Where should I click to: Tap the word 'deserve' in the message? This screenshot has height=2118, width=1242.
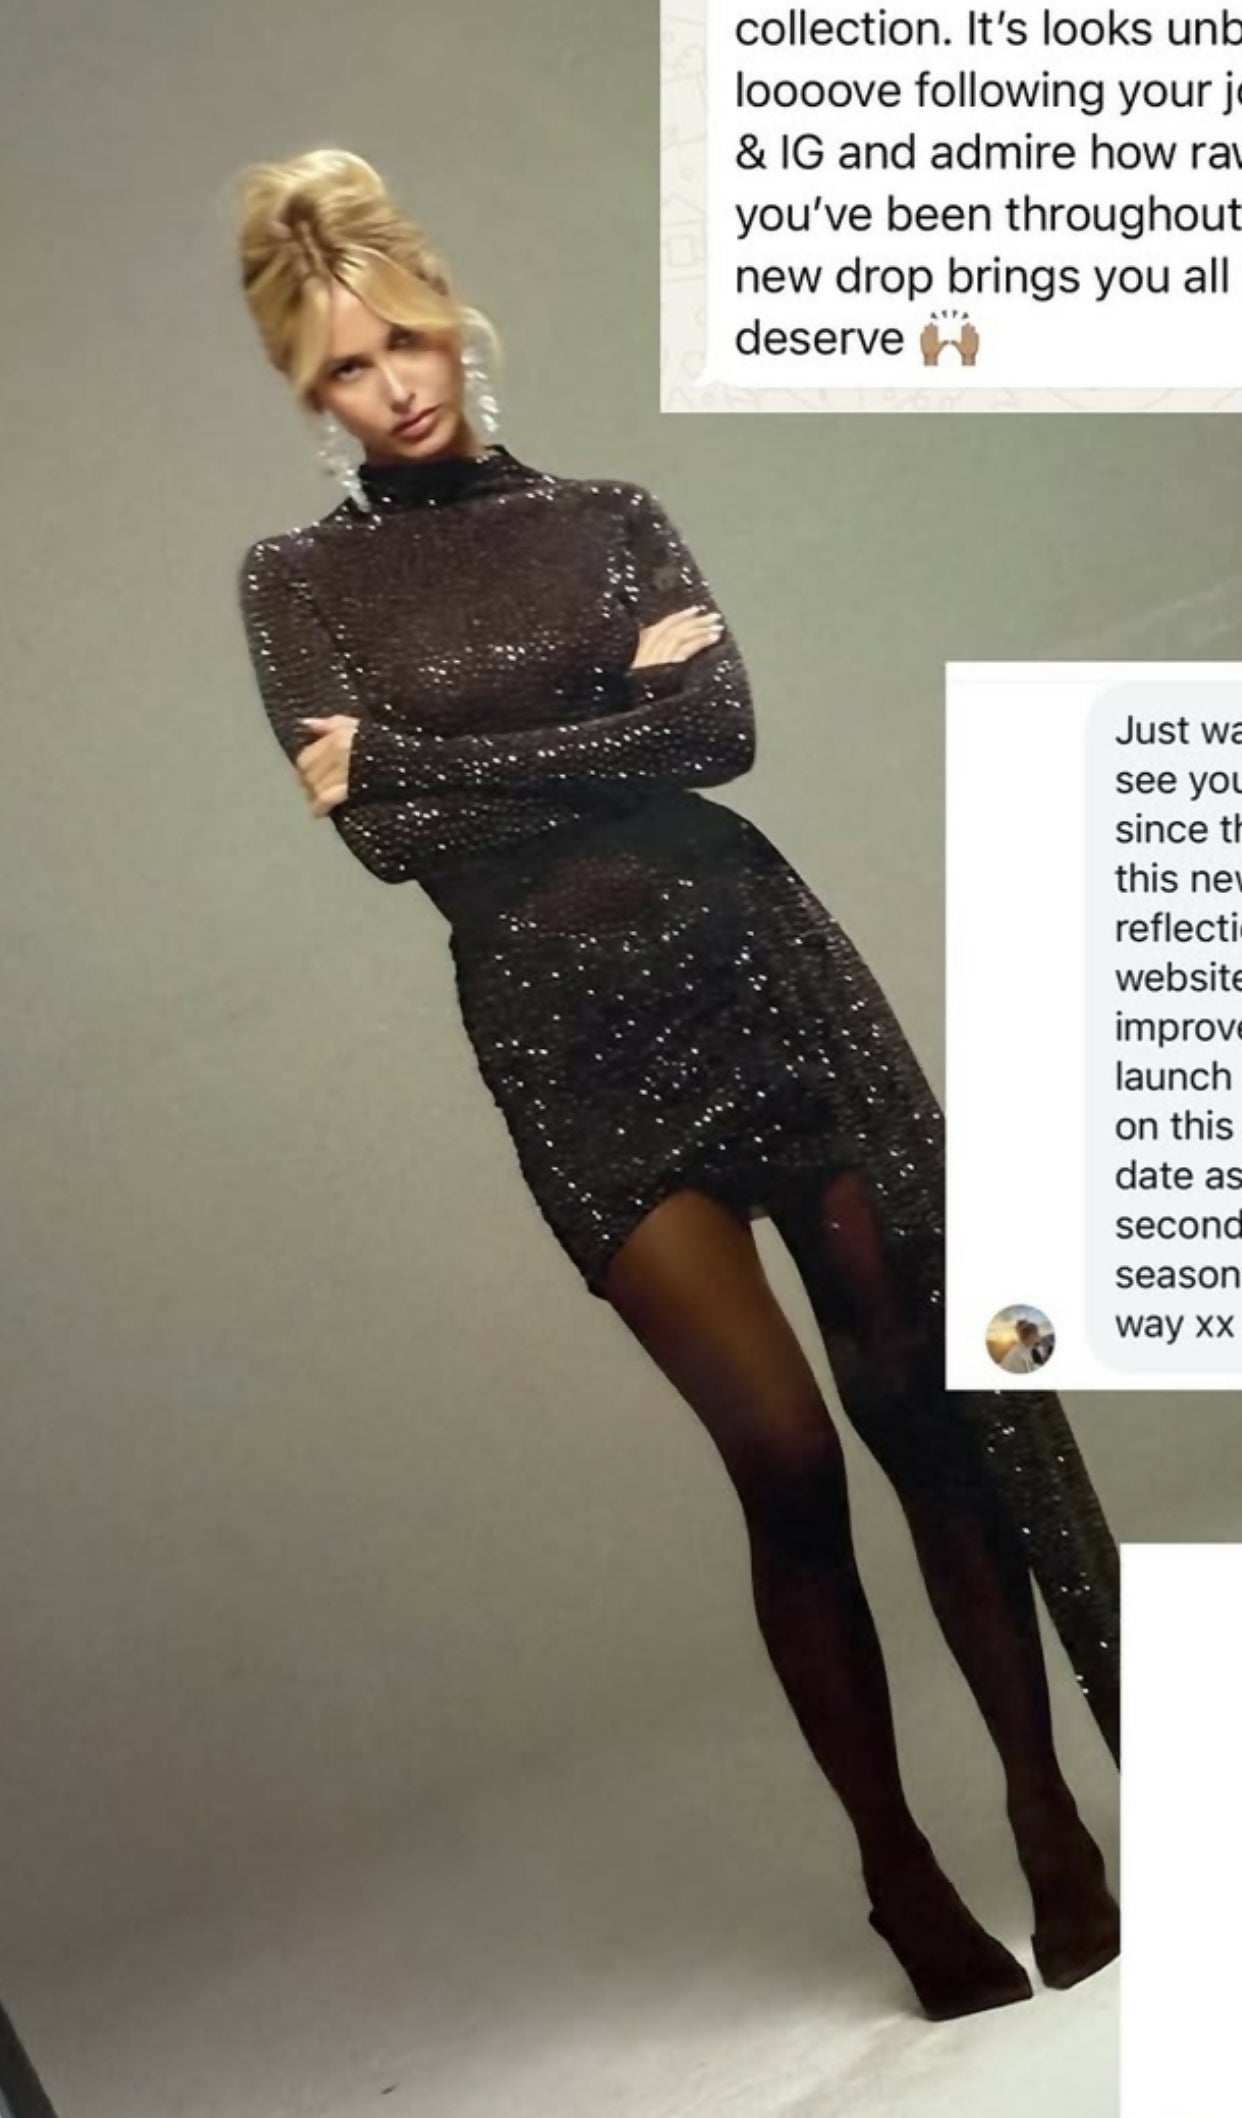point(819,338)
